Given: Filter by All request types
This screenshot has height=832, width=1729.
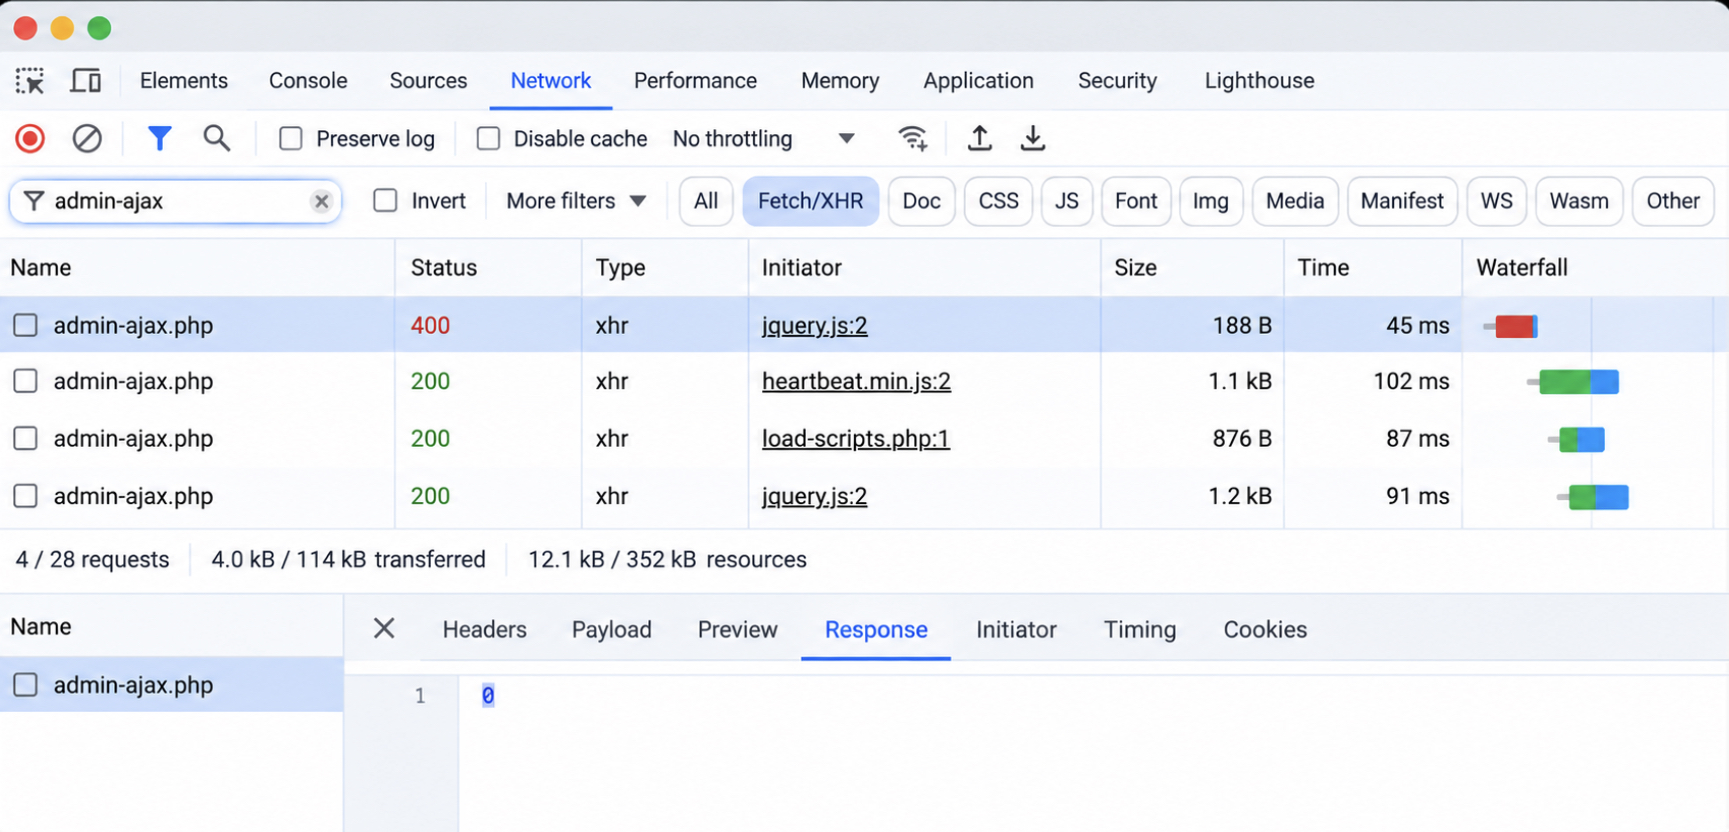Looking at the screenshot, I should pos(706,201).
